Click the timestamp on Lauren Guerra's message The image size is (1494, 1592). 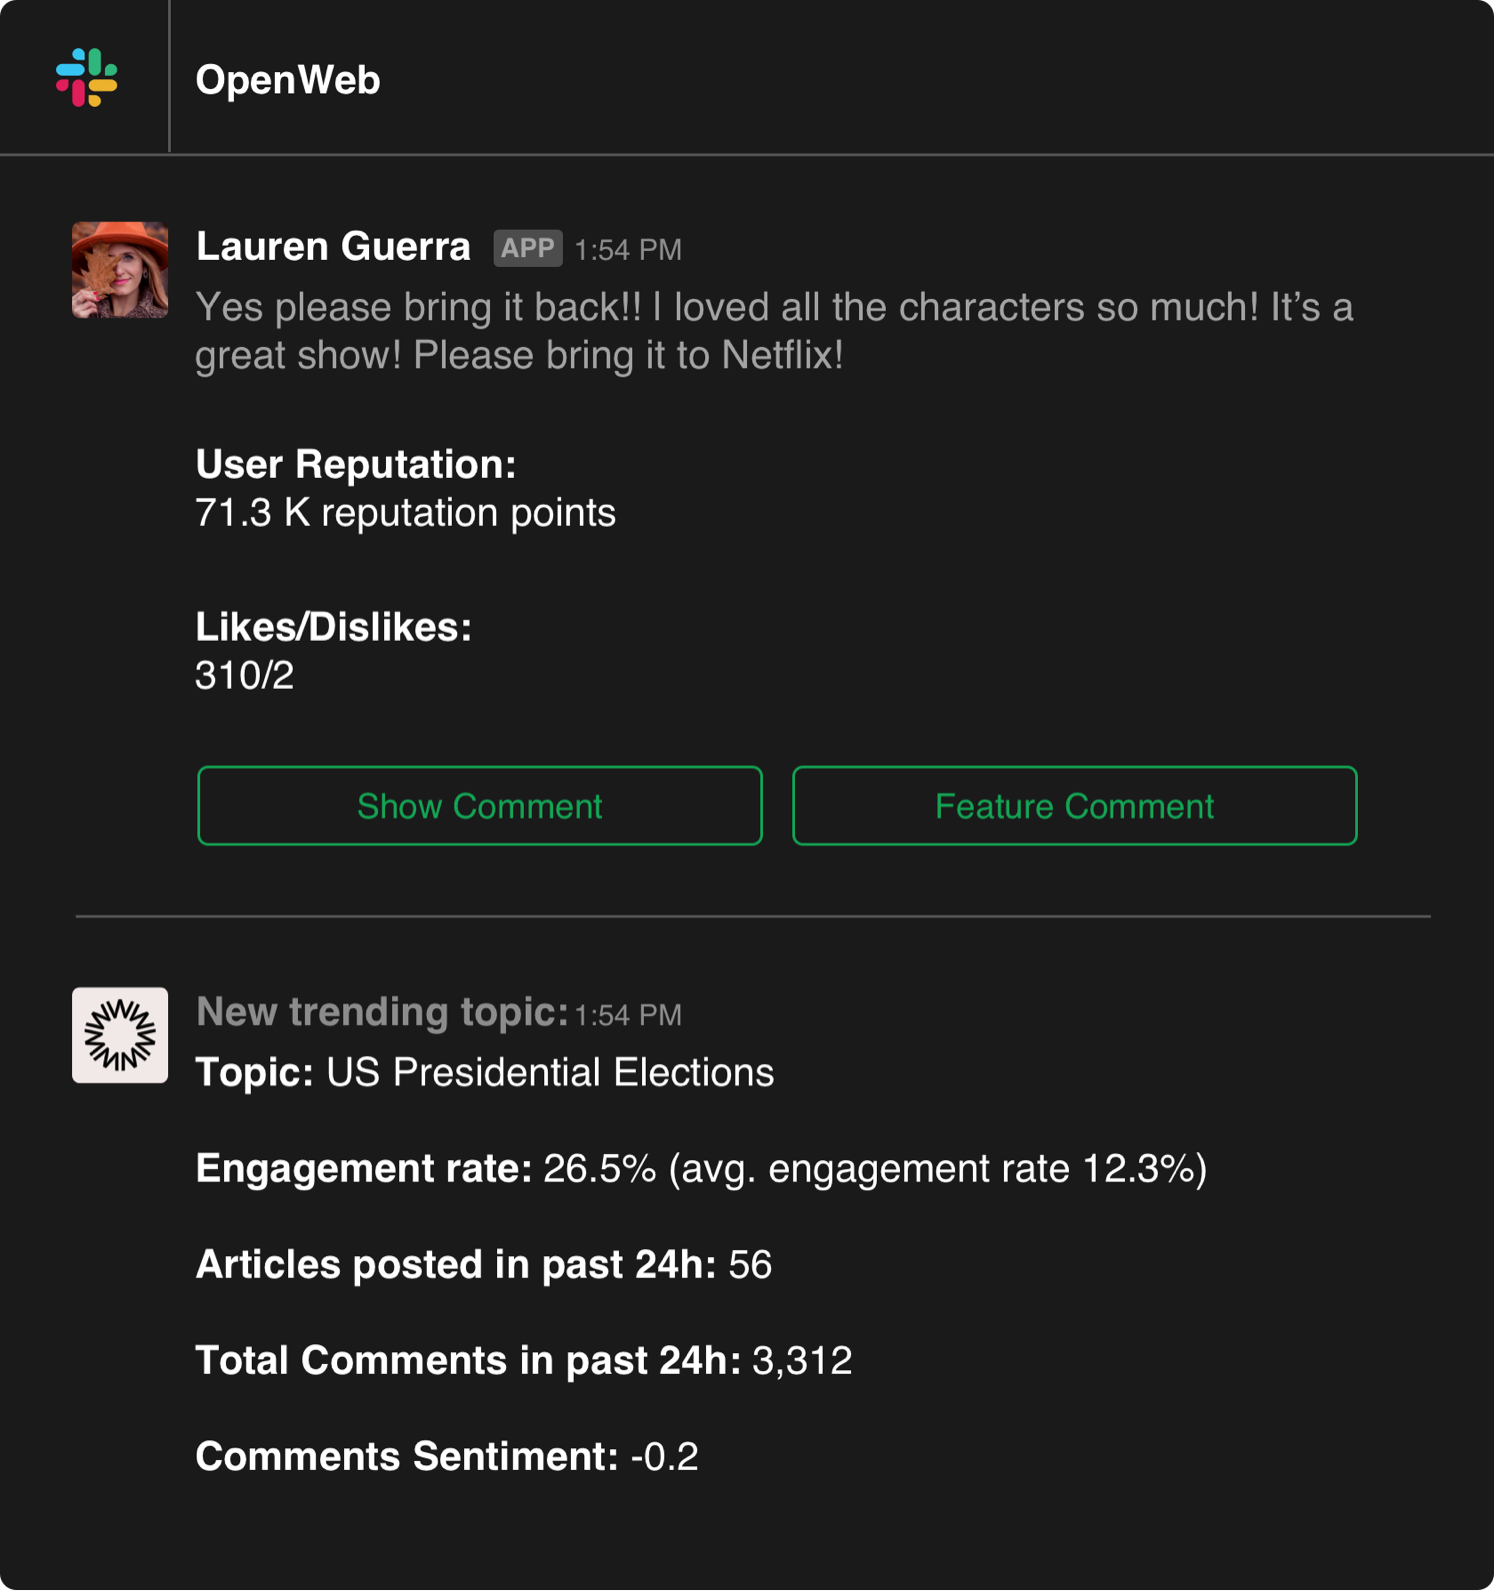click(x=628, y=250)
